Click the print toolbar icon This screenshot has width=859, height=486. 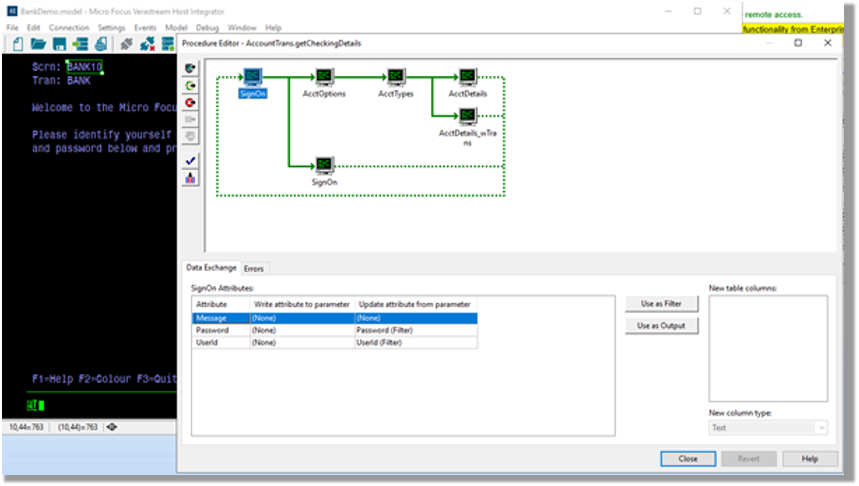101,44
